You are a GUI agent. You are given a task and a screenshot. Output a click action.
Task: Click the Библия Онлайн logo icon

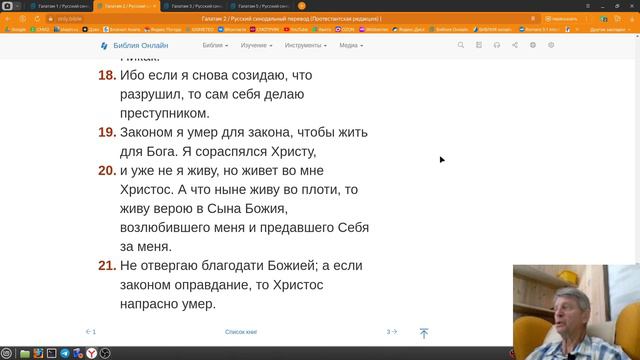point(104,46)
